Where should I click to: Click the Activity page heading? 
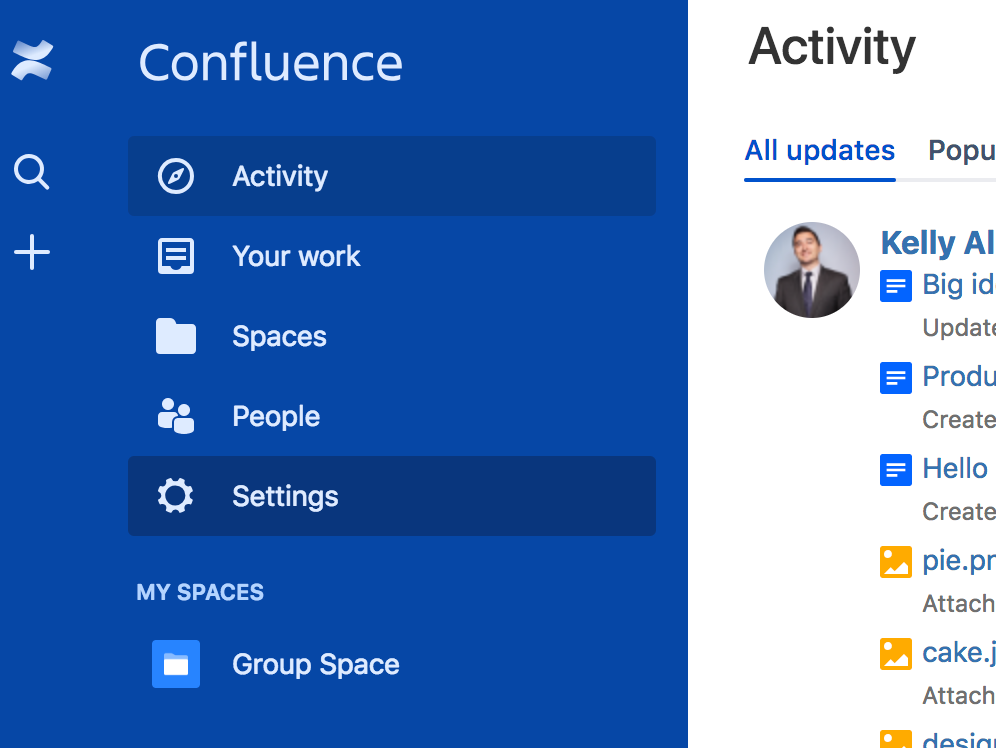pyautogui.click(x=832, y=47)
